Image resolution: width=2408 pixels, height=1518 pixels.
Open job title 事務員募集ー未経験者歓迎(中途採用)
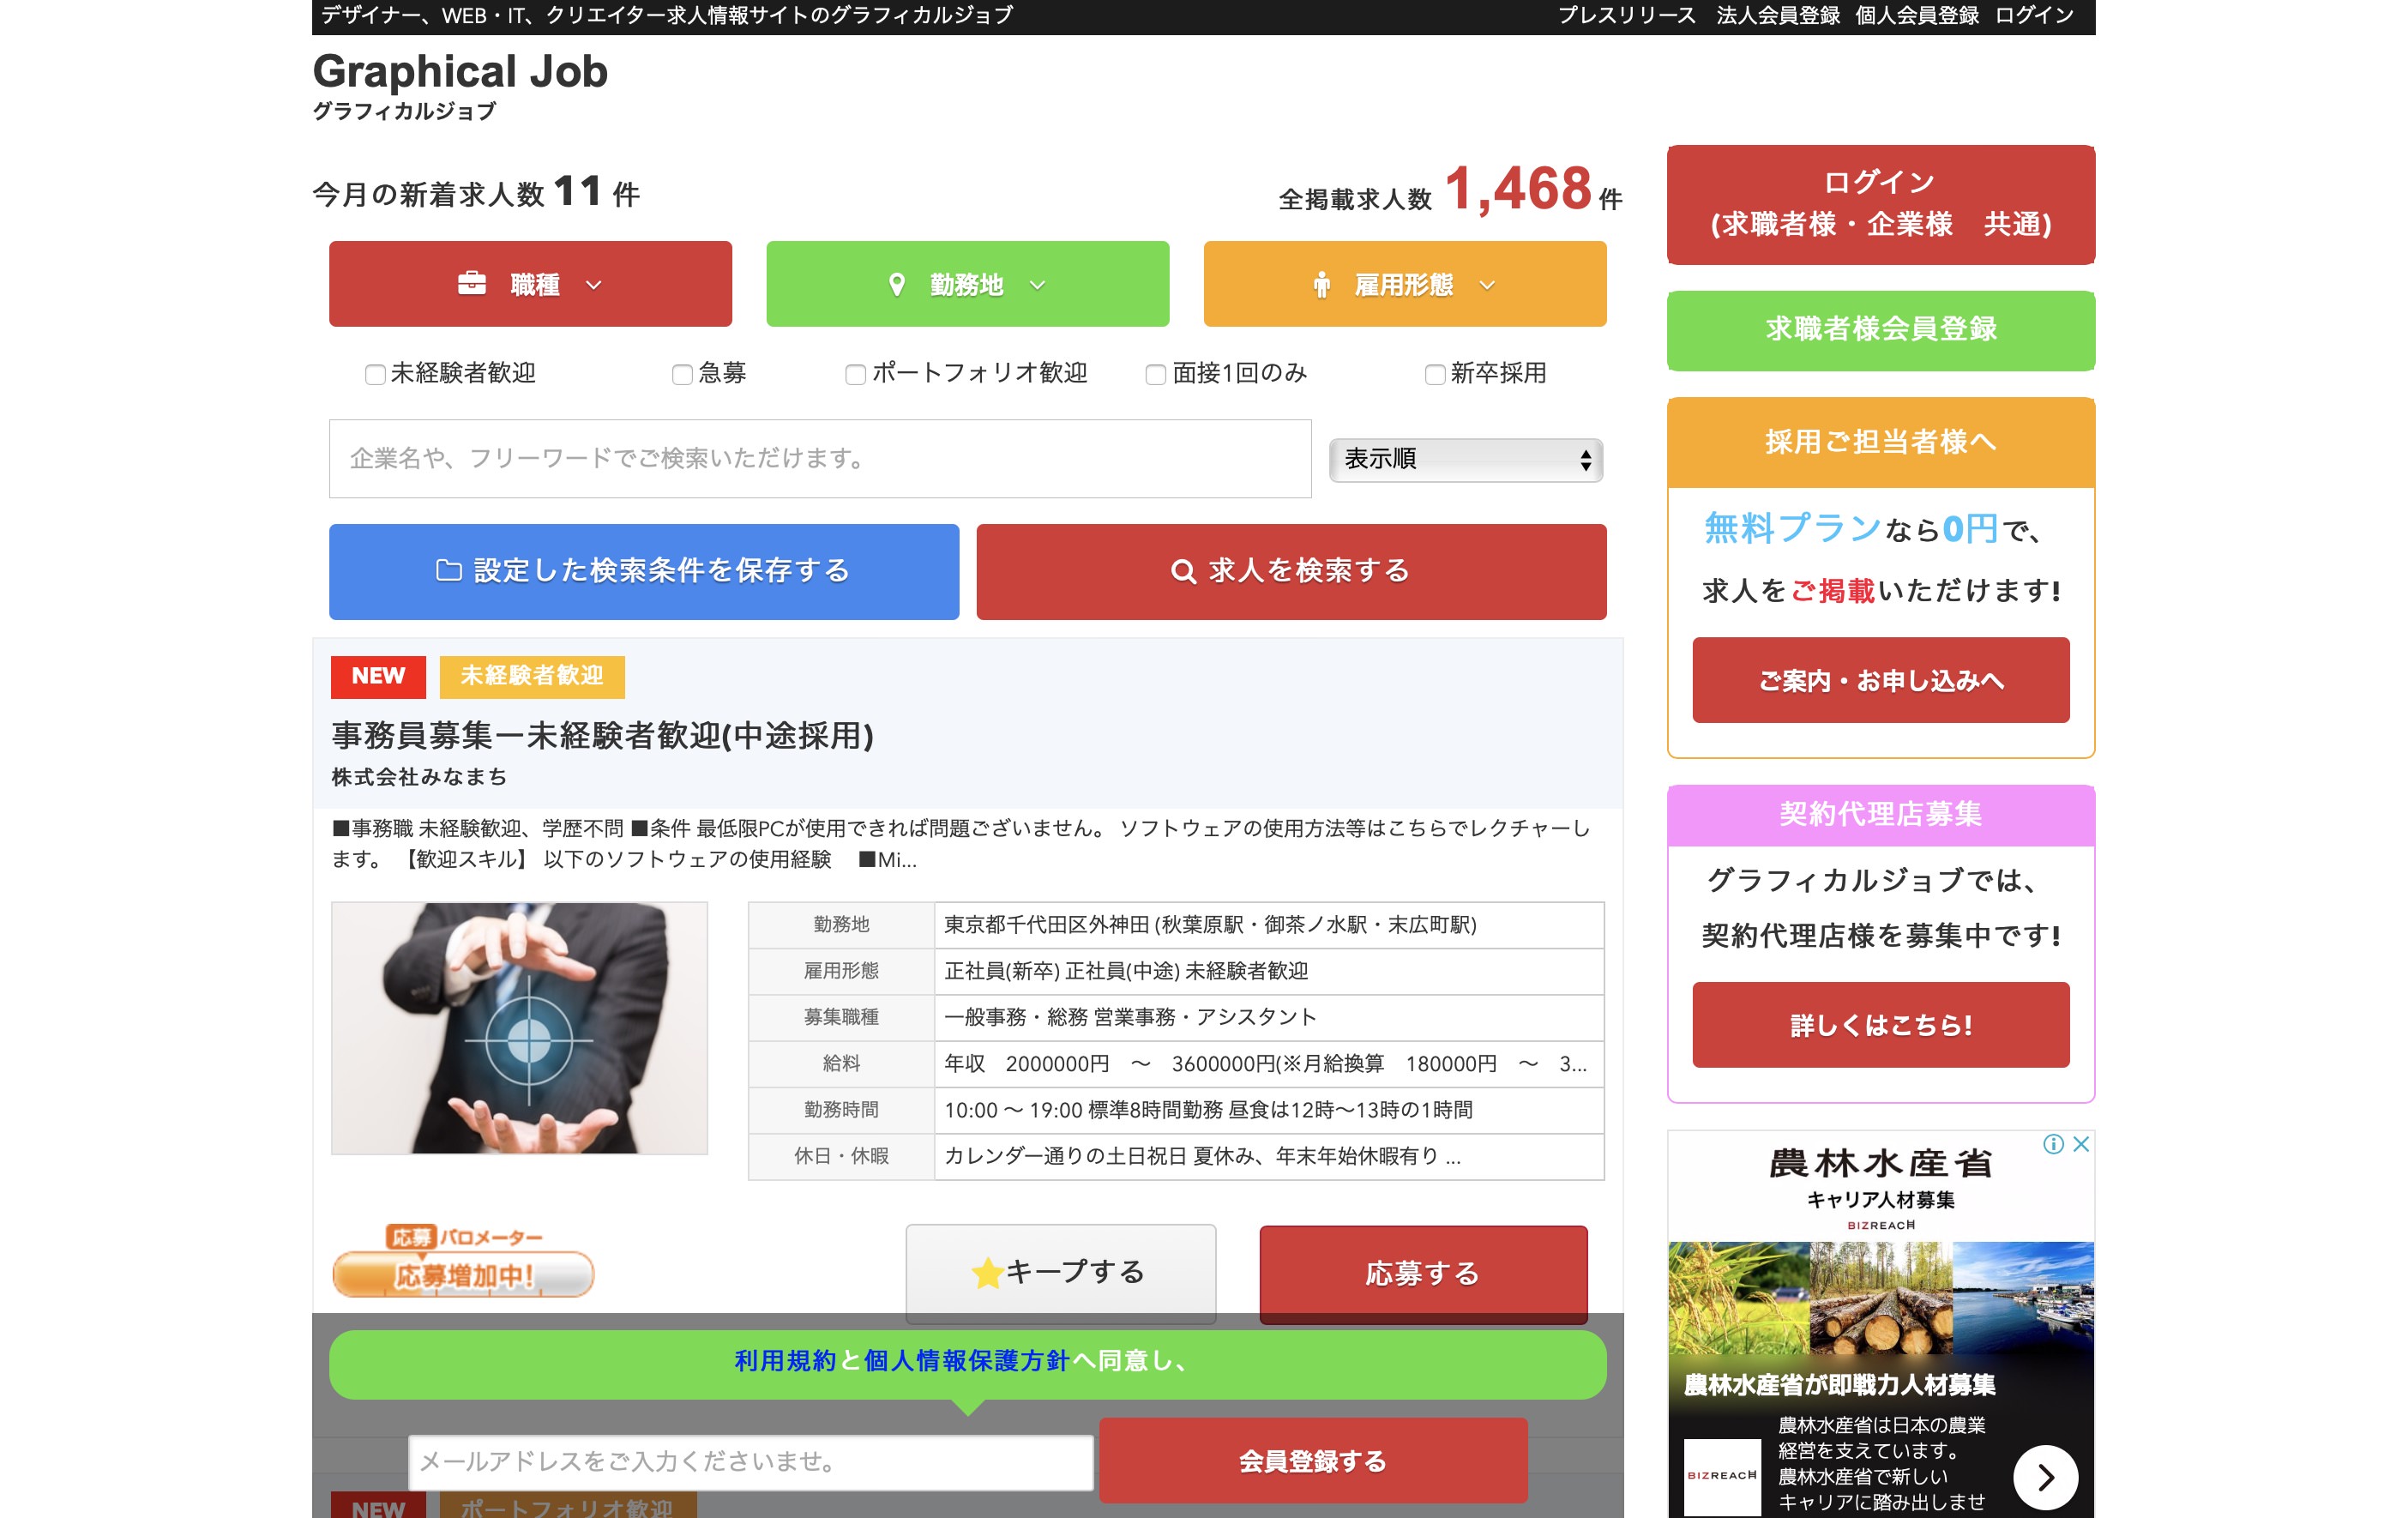click(x=603, y=736)
